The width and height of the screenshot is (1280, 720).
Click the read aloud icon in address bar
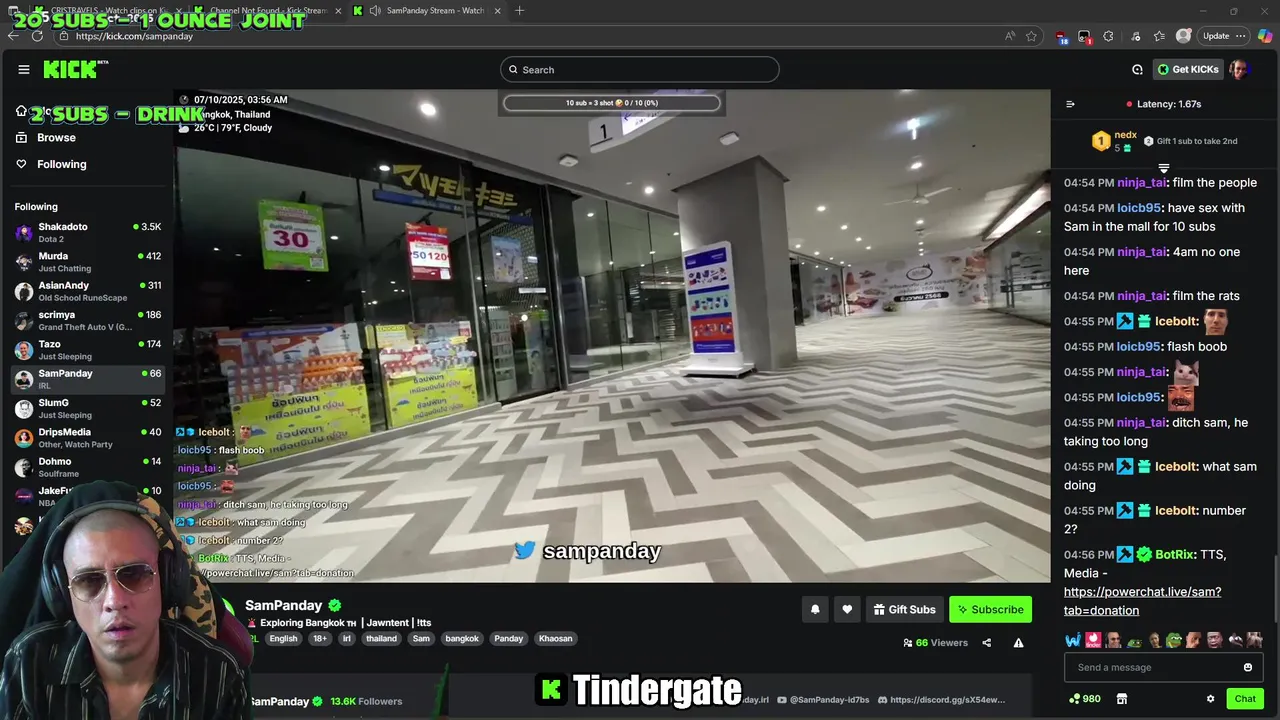[1011, 36]
